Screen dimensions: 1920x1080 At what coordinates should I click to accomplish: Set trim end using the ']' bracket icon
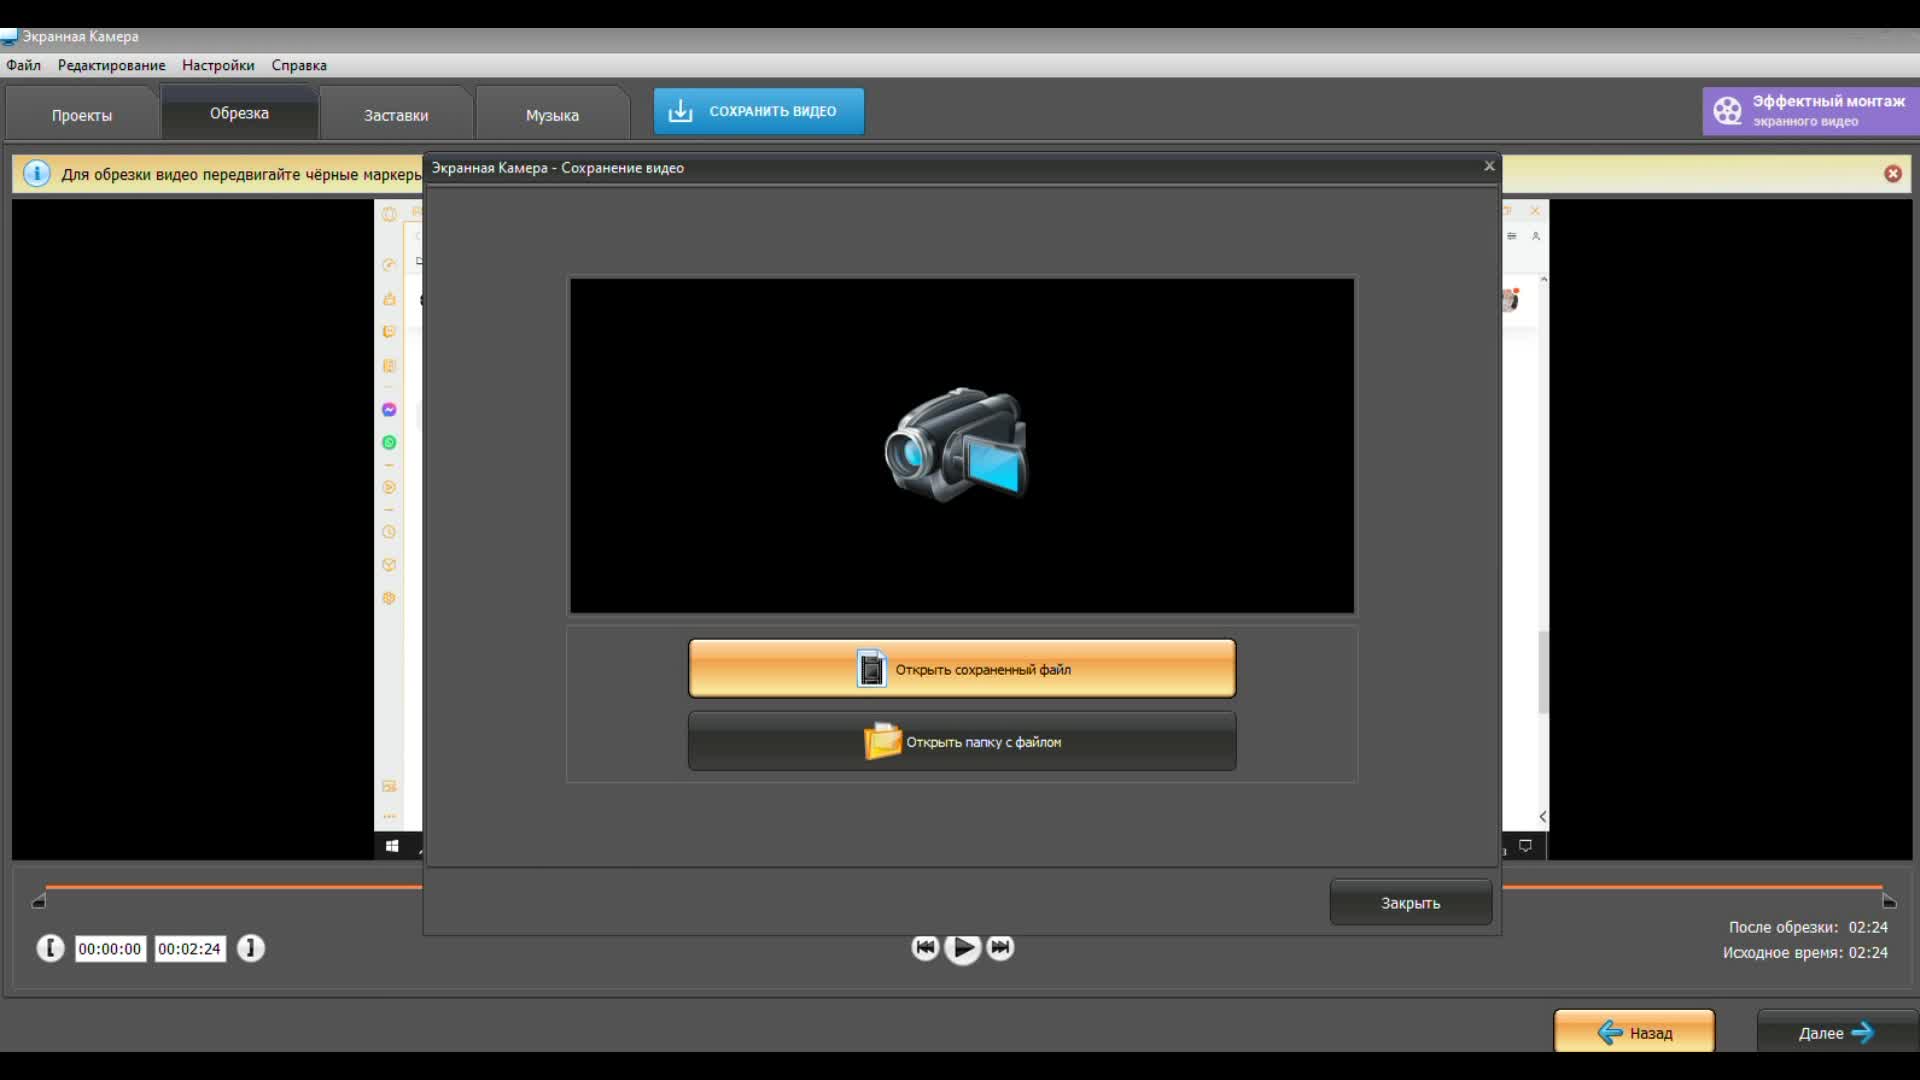pos(250,948)
